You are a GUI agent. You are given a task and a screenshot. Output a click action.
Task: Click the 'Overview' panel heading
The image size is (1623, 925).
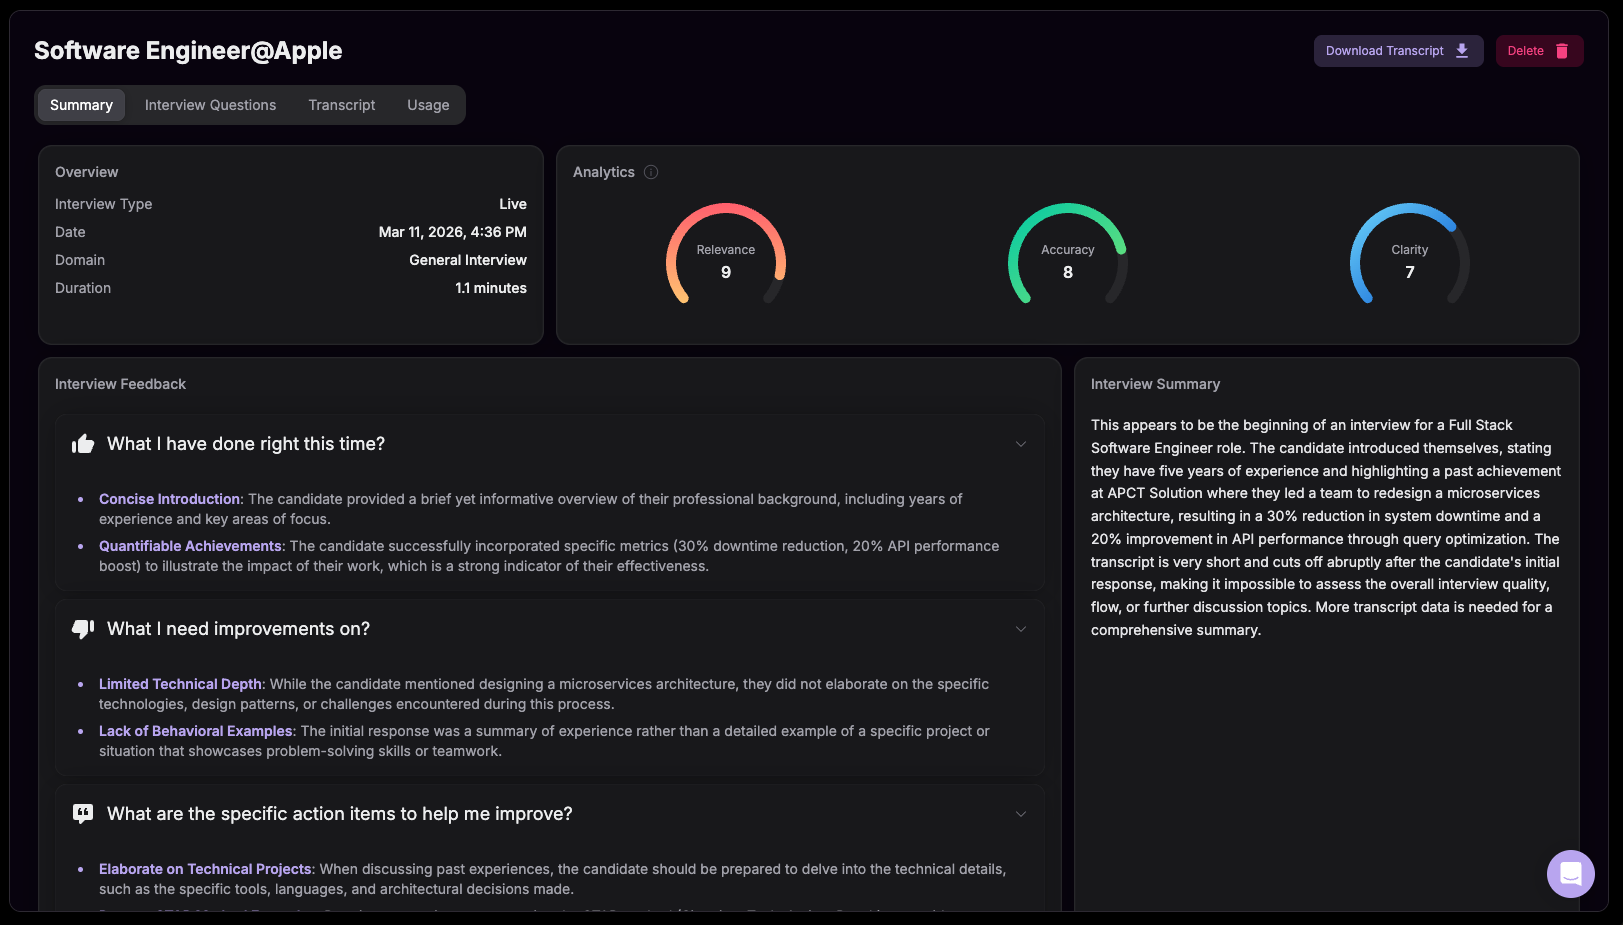(86, 172)
